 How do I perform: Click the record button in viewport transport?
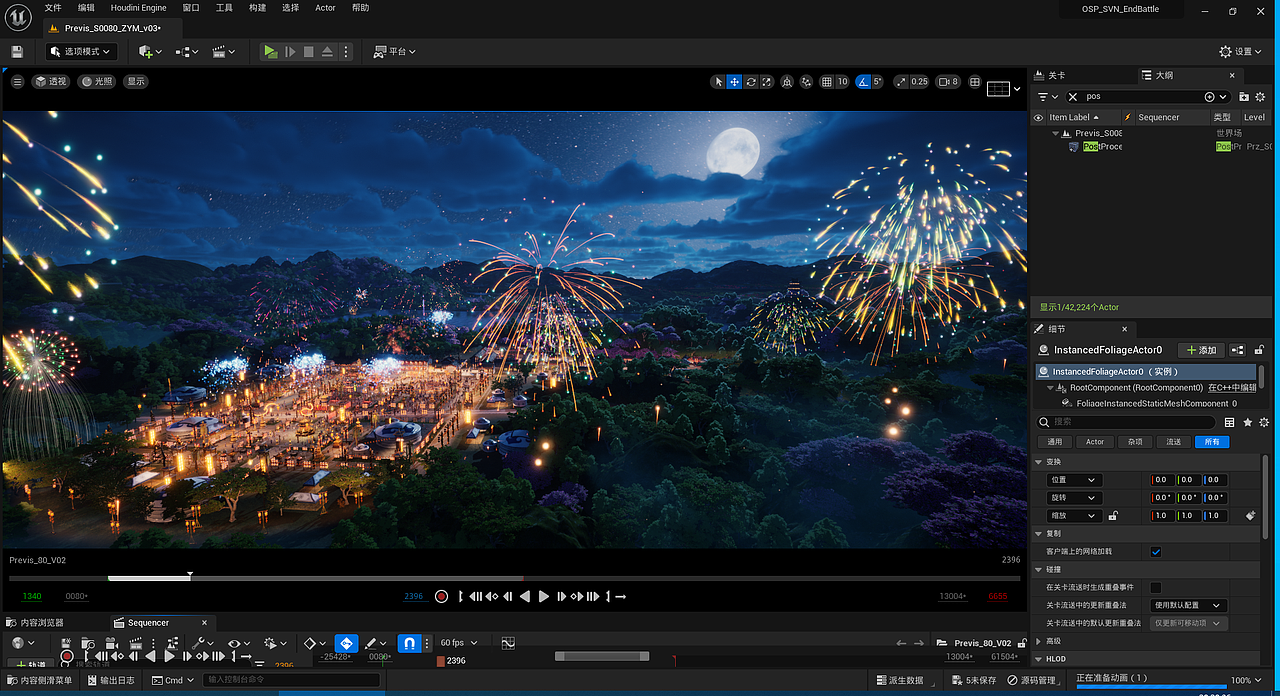pyautogui.click(x=441, y=596)
